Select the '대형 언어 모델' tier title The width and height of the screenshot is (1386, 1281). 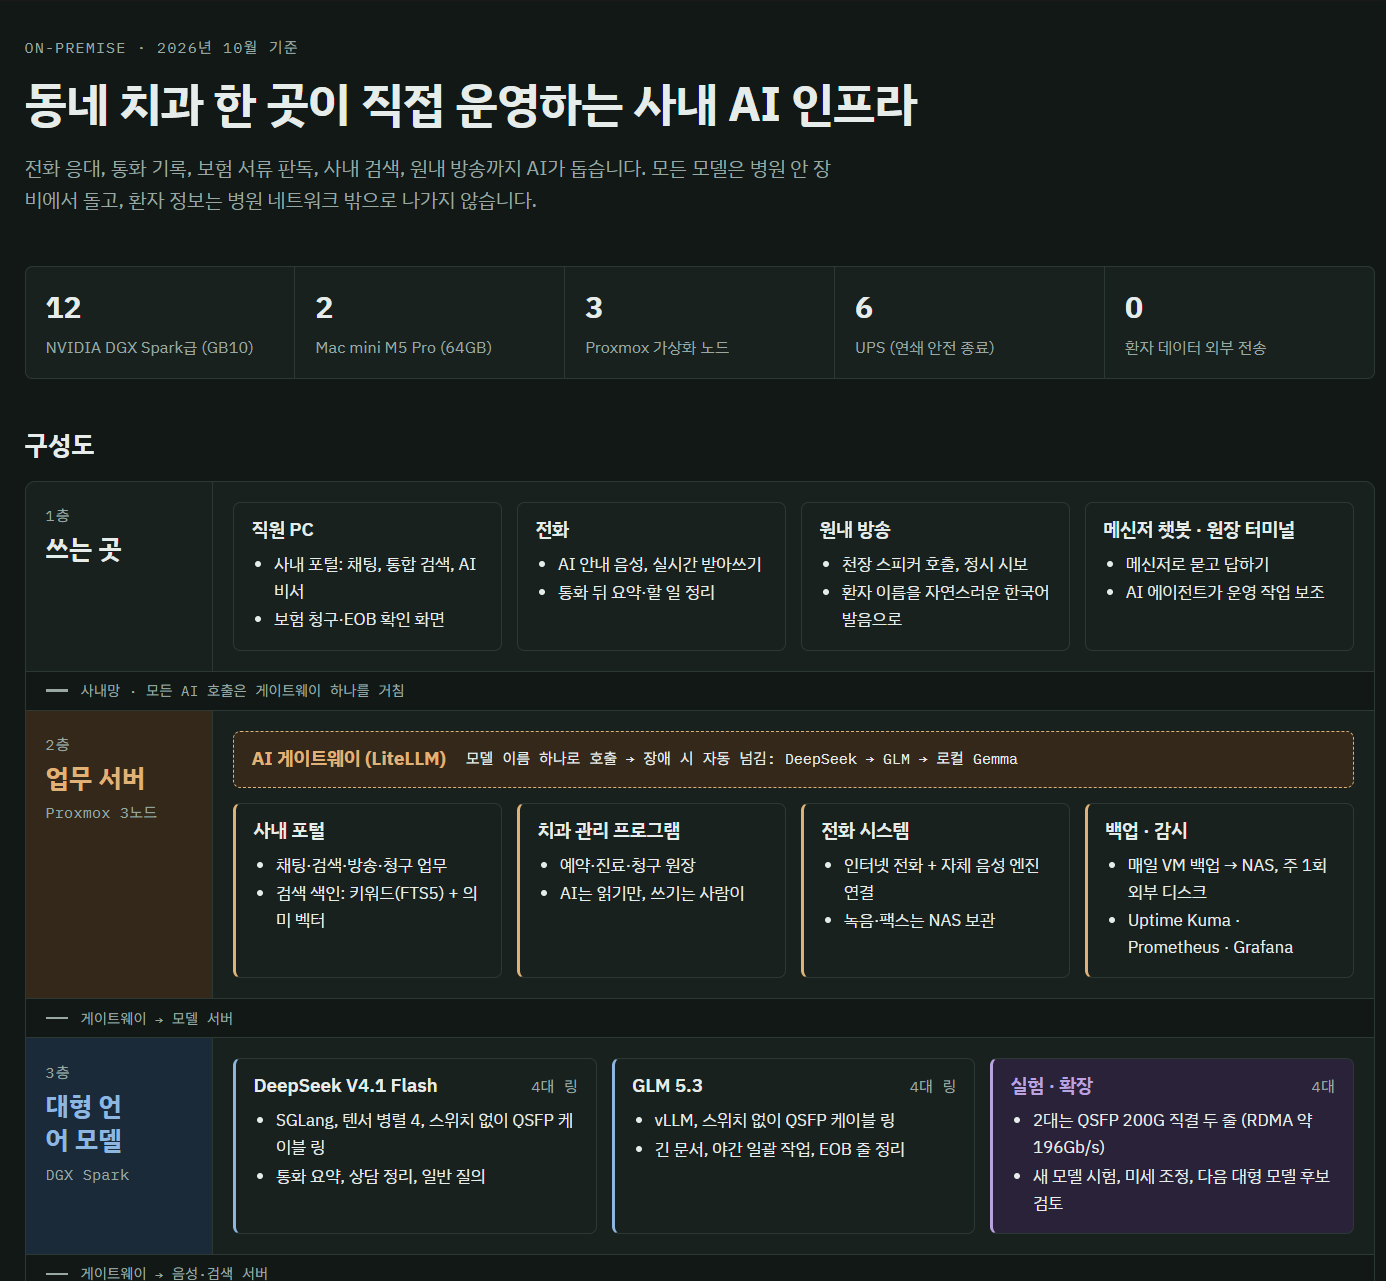pos(84,1123)
